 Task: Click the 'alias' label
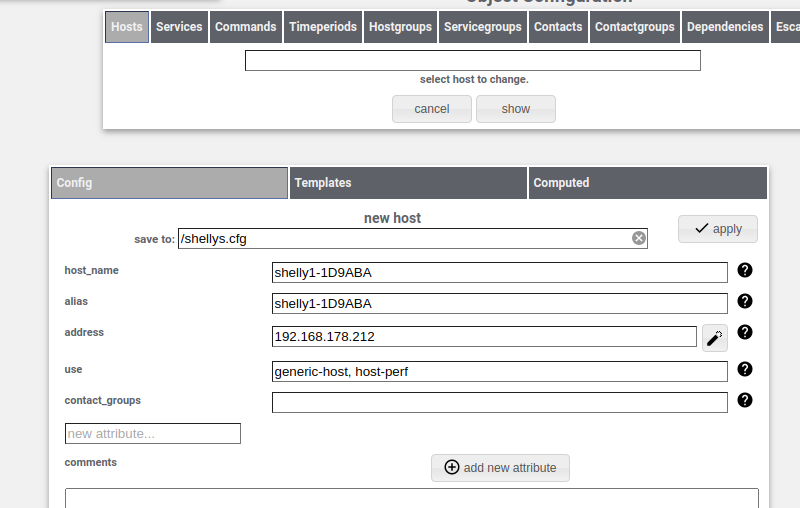pos(76,301)
